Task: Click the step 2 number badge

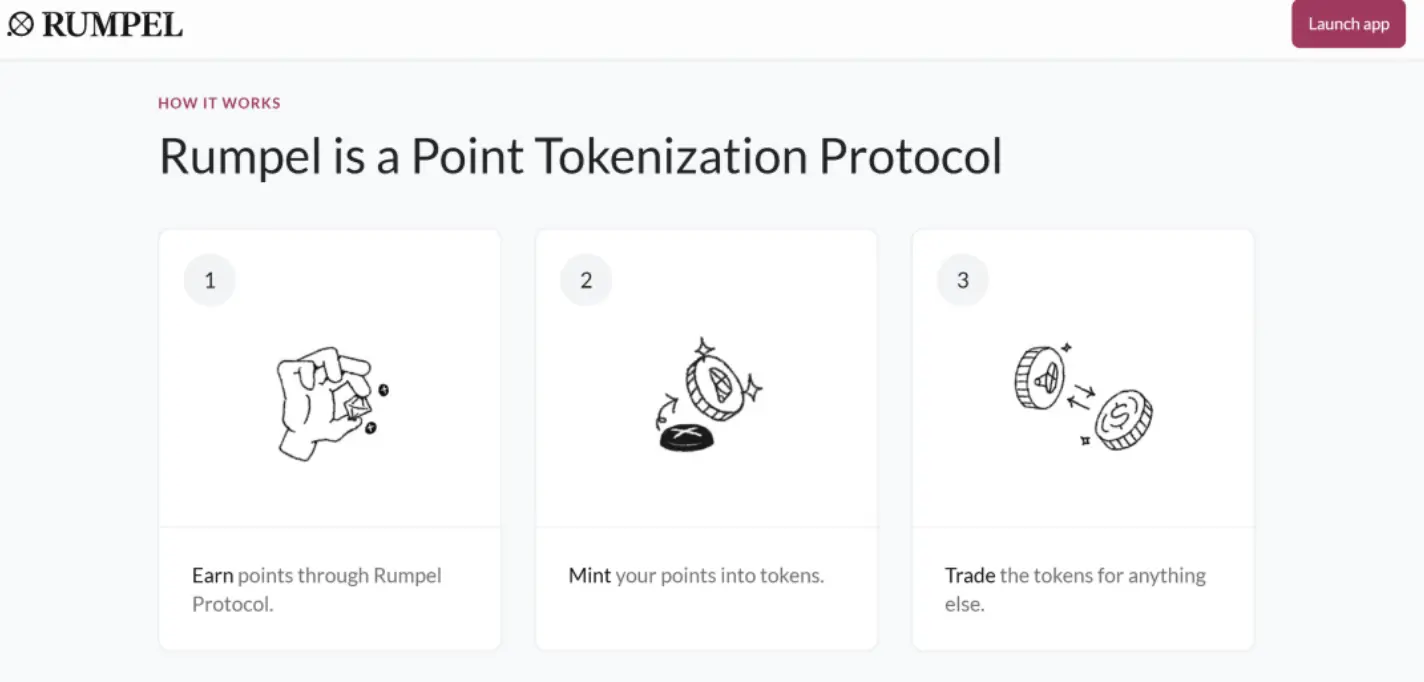Action: point(586,281)
